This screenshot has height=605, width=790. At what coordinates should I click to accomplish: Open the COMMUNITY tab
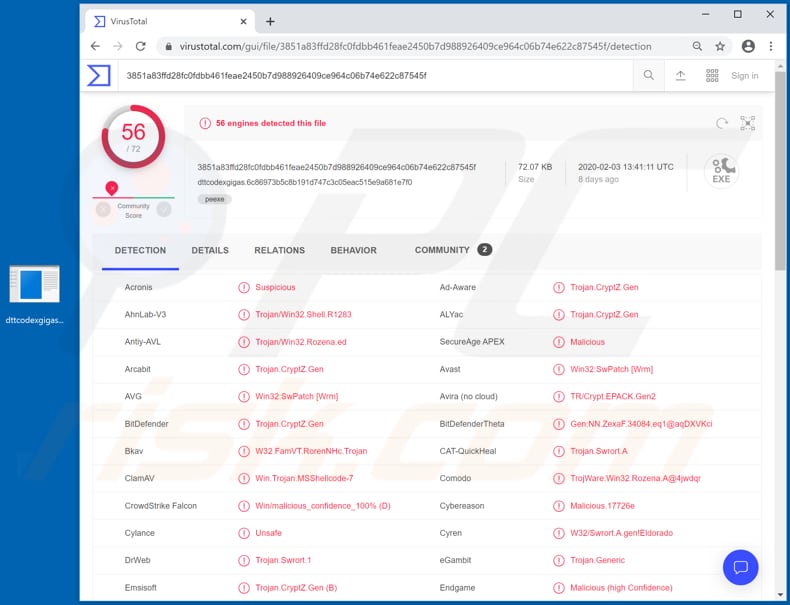pos(442,250)
